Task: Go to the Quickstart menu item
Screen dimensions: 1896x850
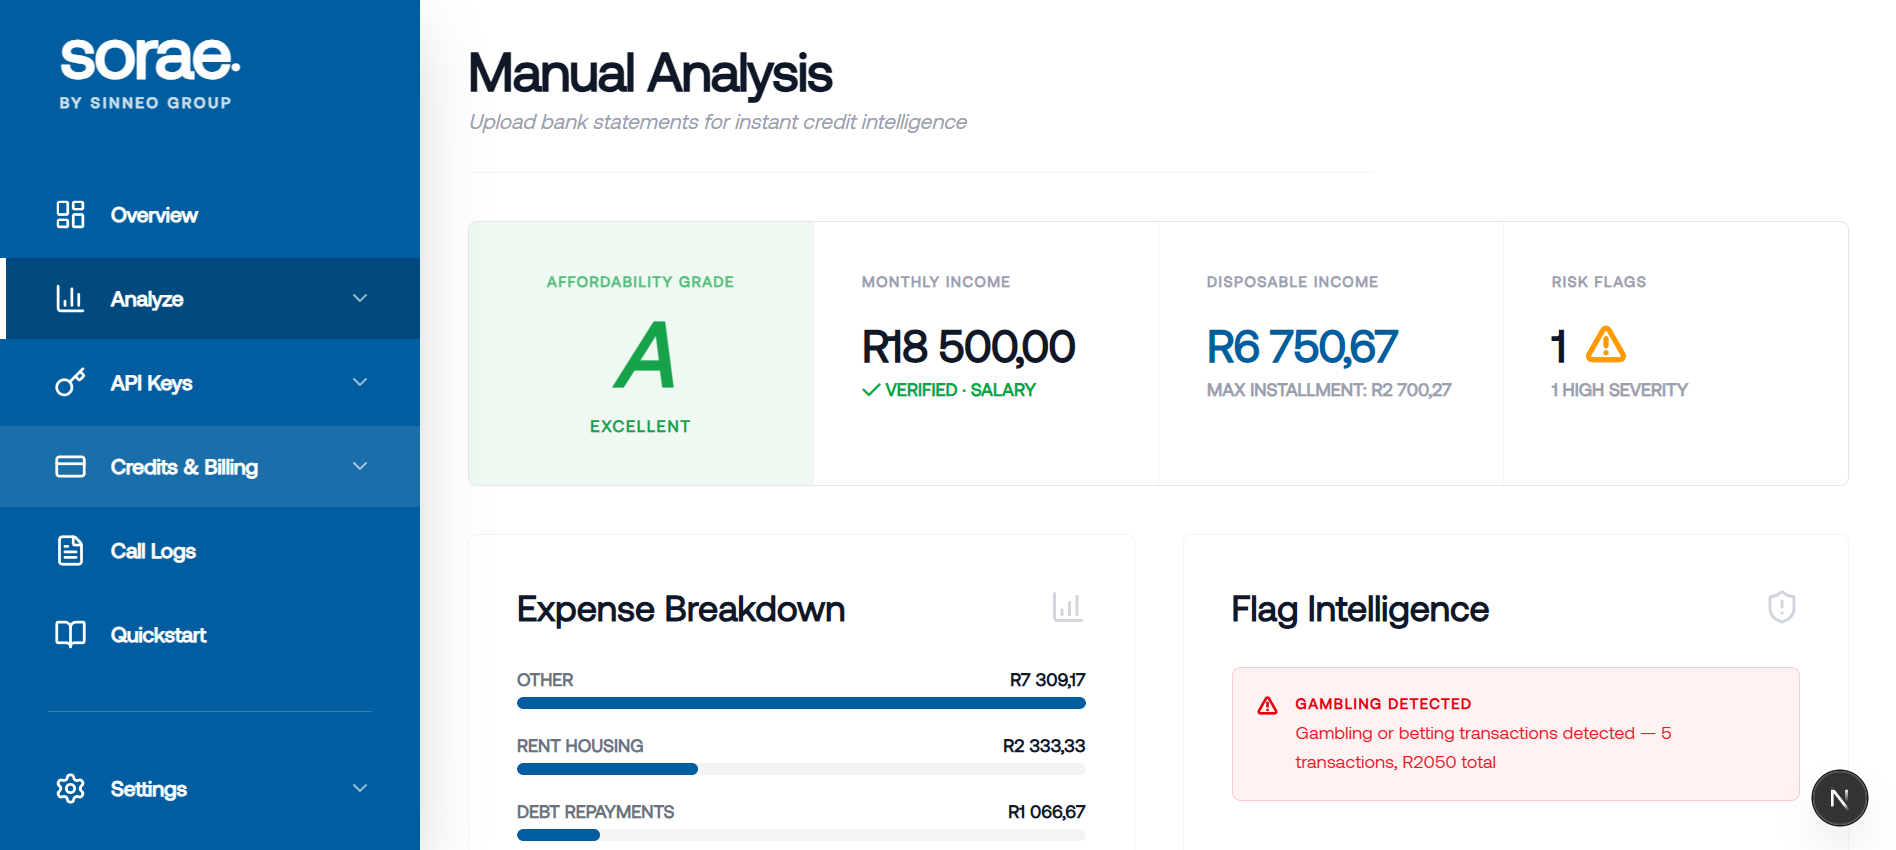Action: coord(158,635)
